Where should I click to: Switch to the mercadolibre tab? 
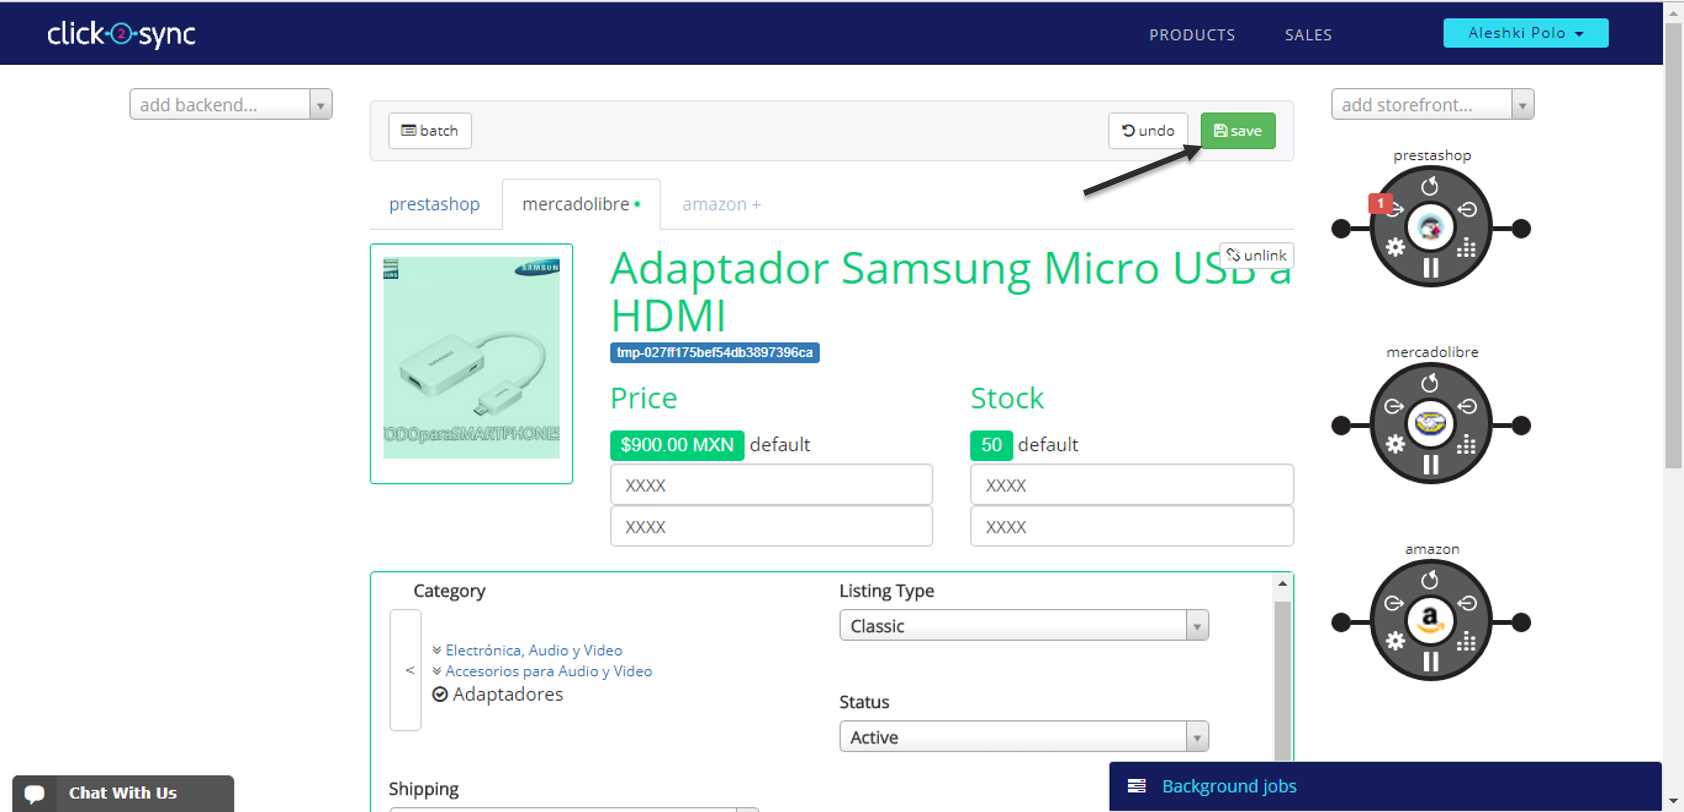pos(581,204)
